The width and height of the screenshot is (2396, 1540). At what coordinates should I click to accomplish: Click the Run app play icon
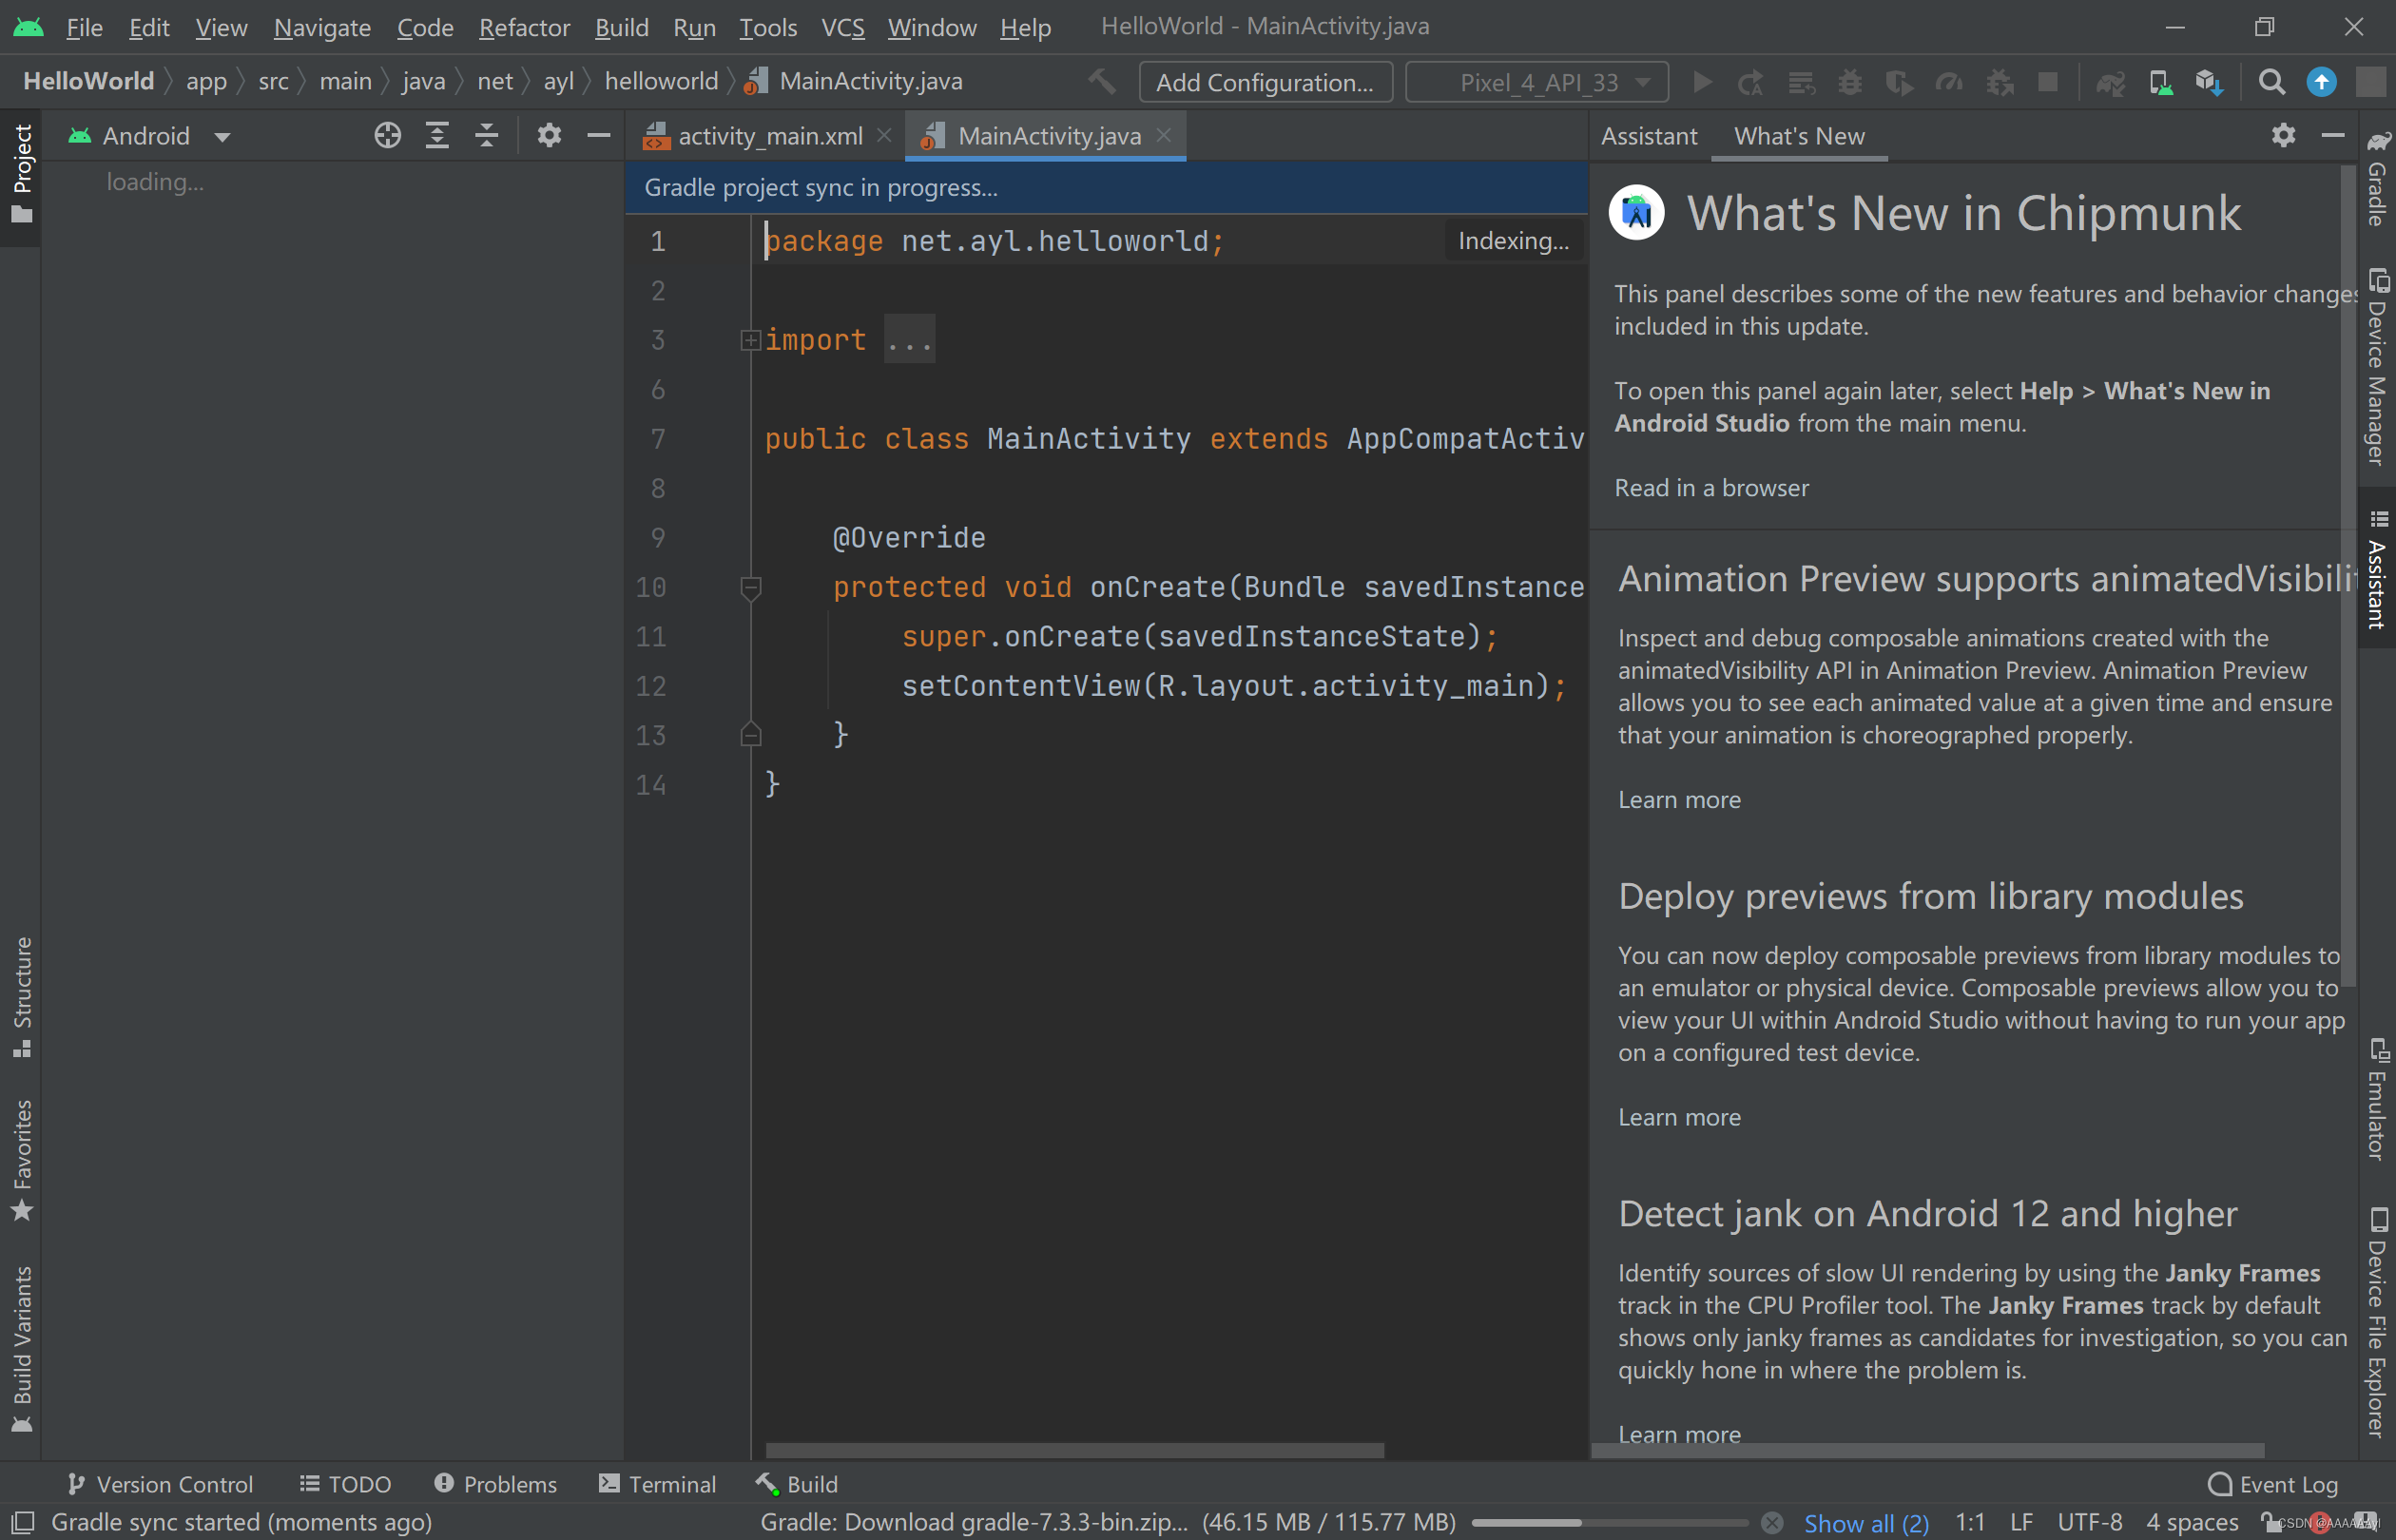[1702, 82]
